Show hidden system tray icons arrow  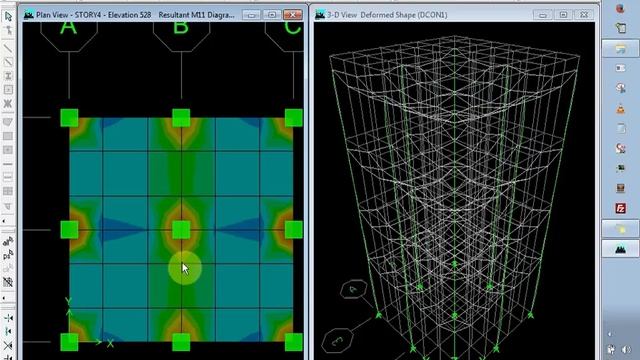pos(610,334)
